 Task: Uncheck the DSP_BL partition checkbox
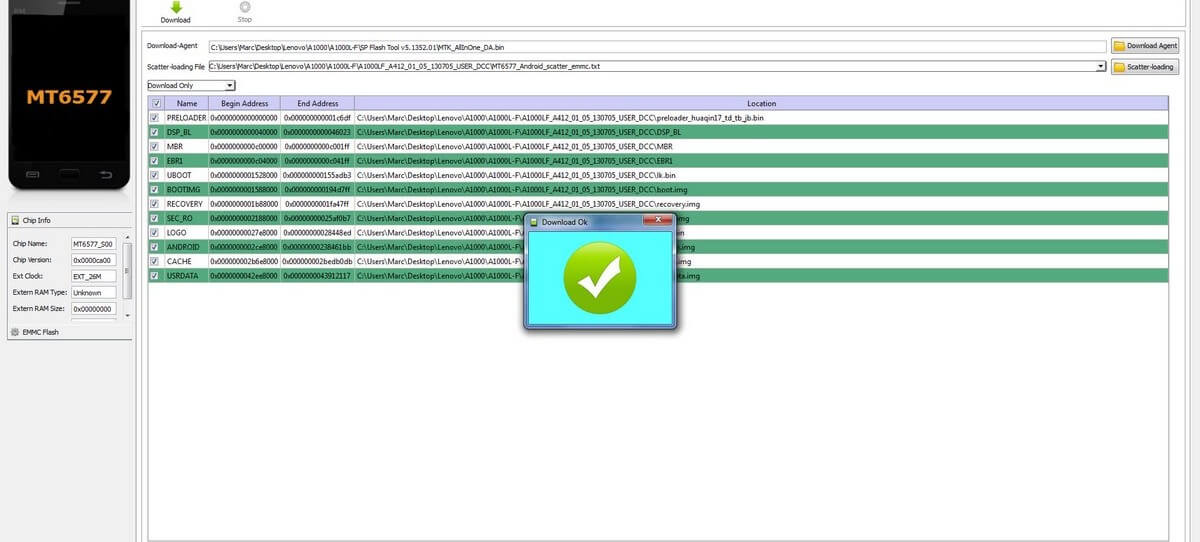coord(154,132)
